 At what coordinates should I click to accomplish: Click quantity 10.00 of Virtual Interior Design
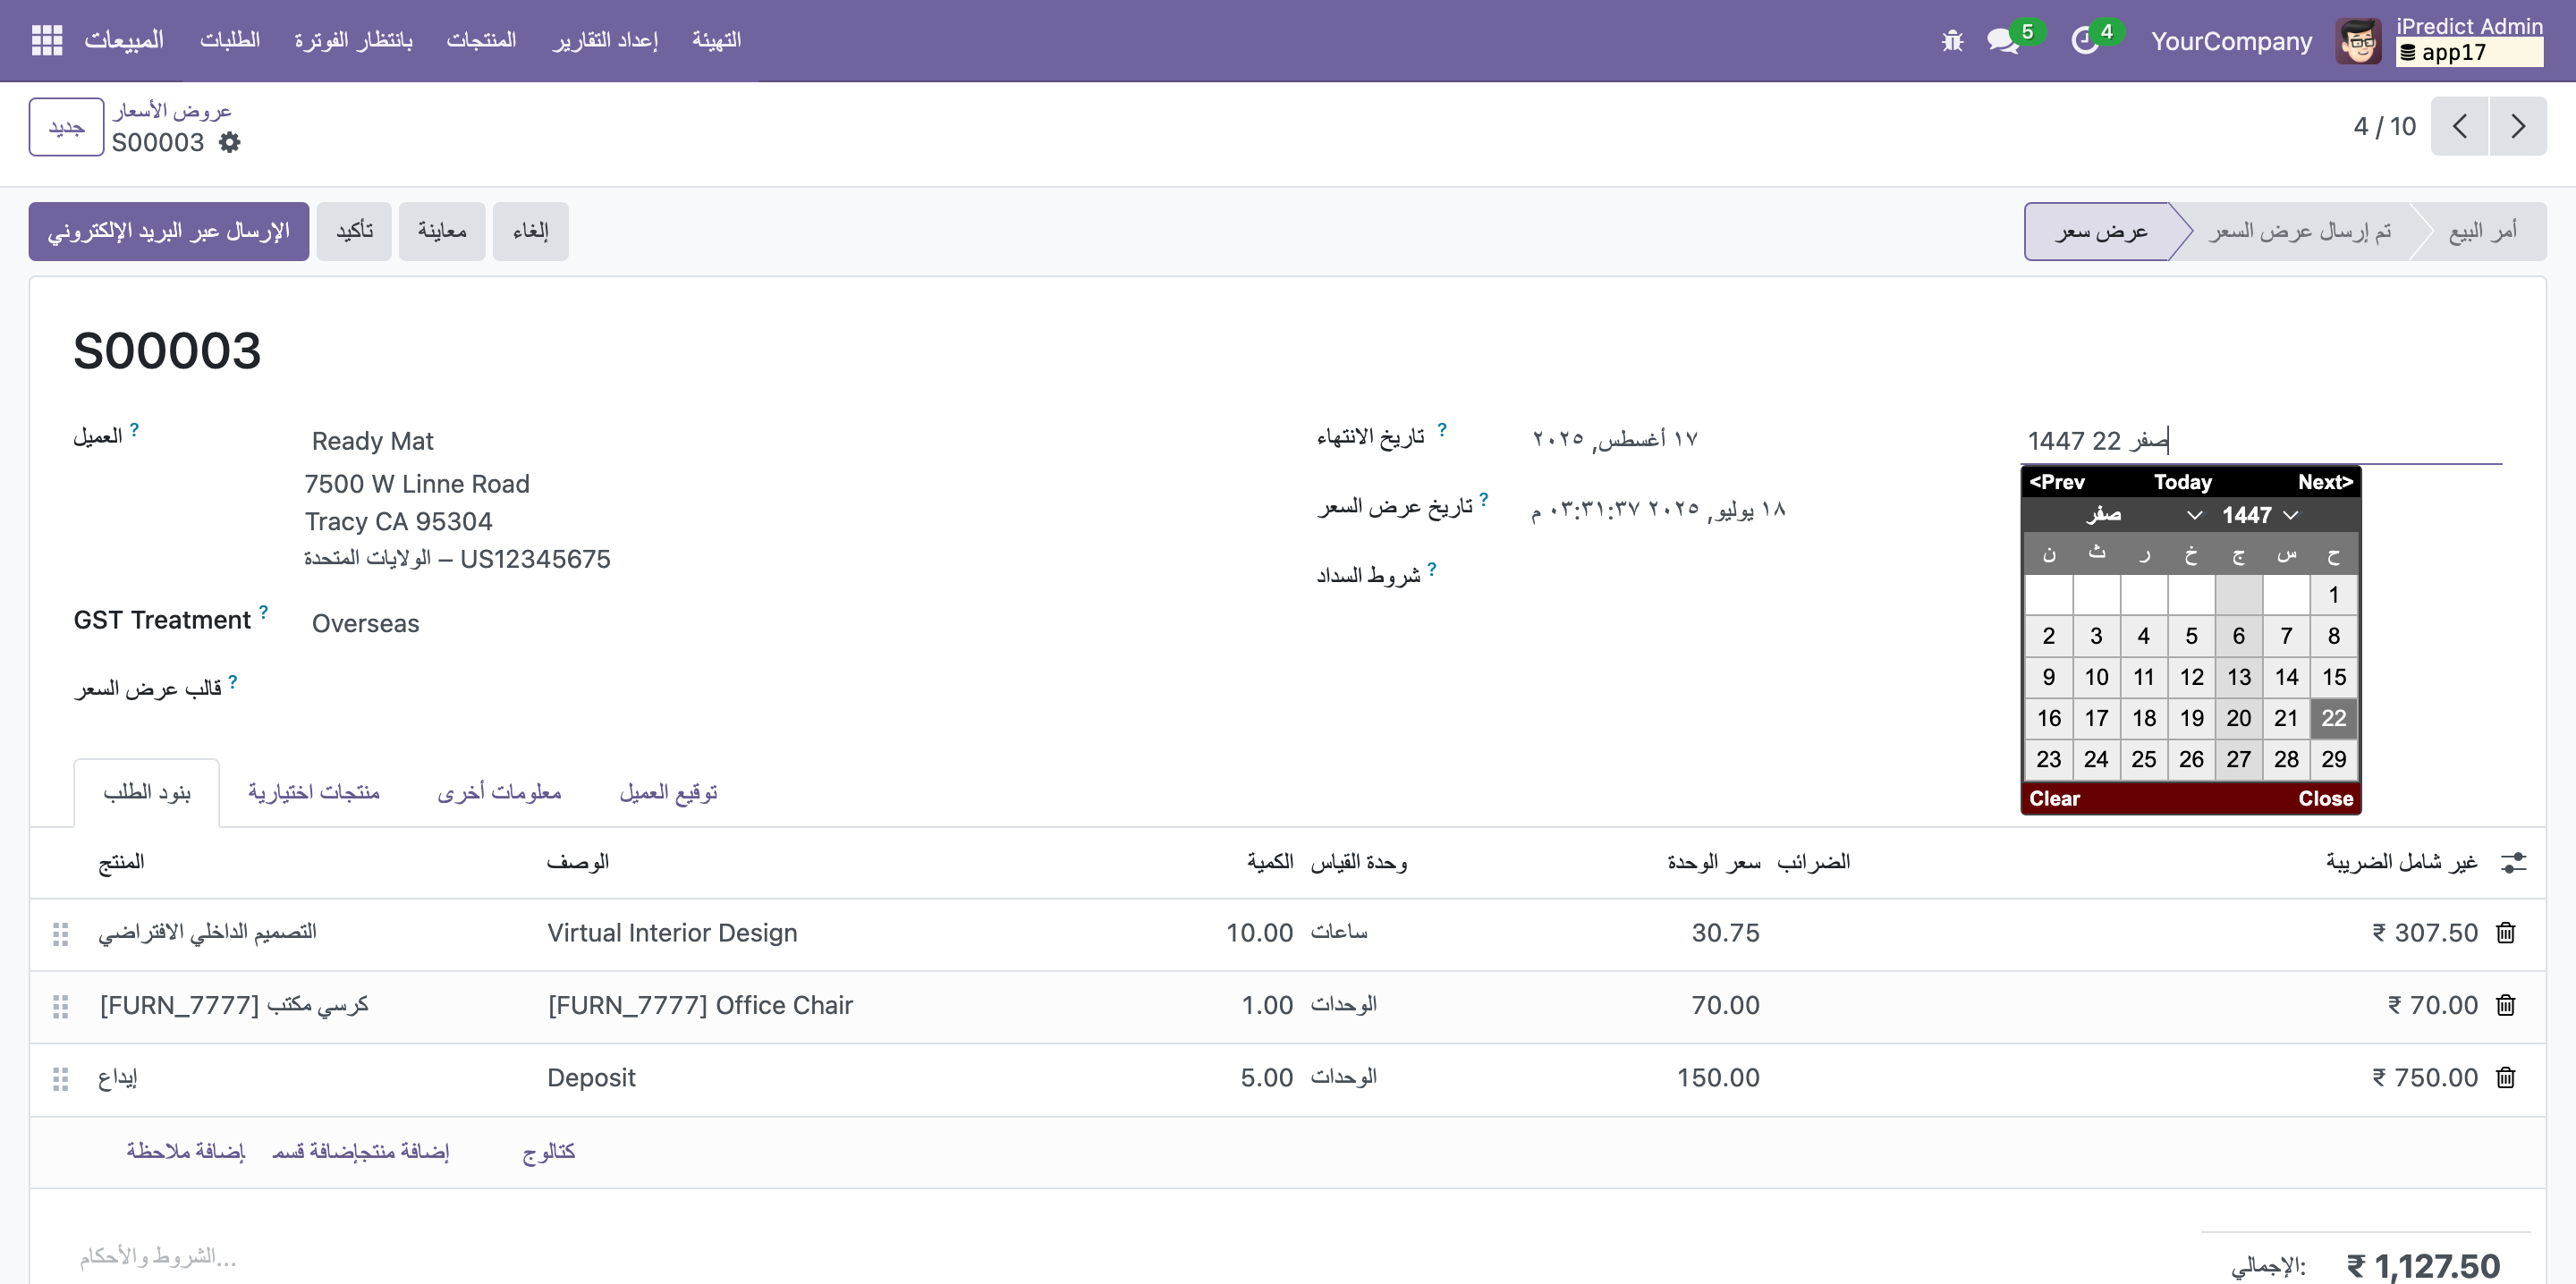click(1259, 933)
